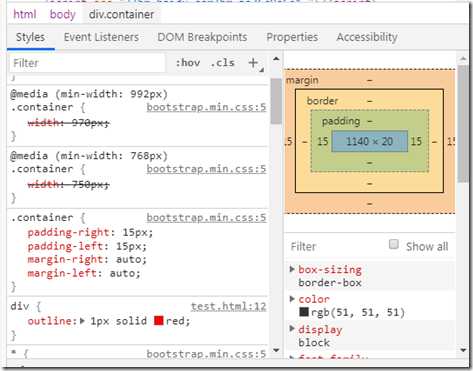Click the html breadcrumb element
The image size is (473, 371).
coord(24,14)
